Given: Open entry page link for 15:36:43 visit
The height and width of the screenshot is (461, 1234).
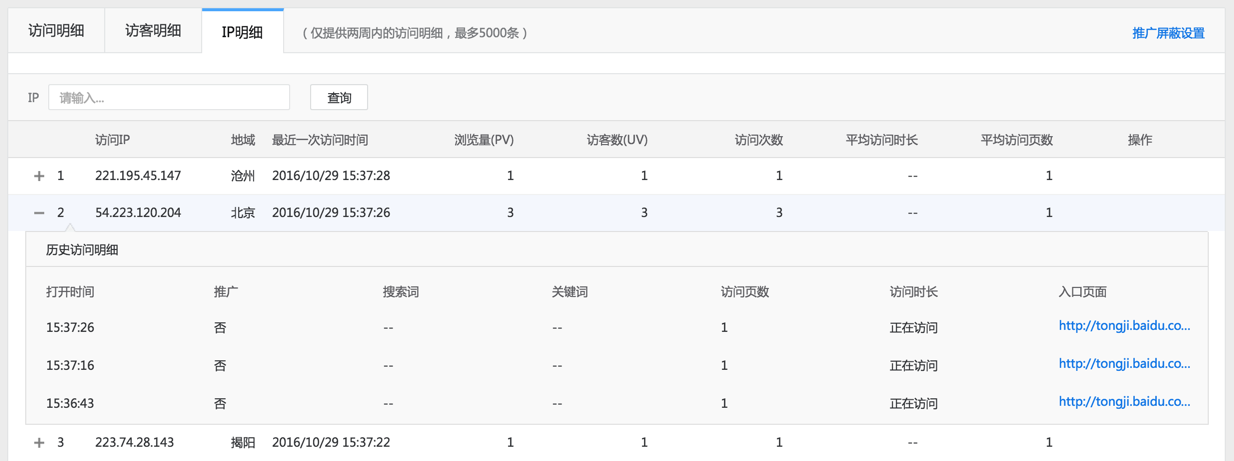Looking at the screenshot, I should coord(1124,402).
